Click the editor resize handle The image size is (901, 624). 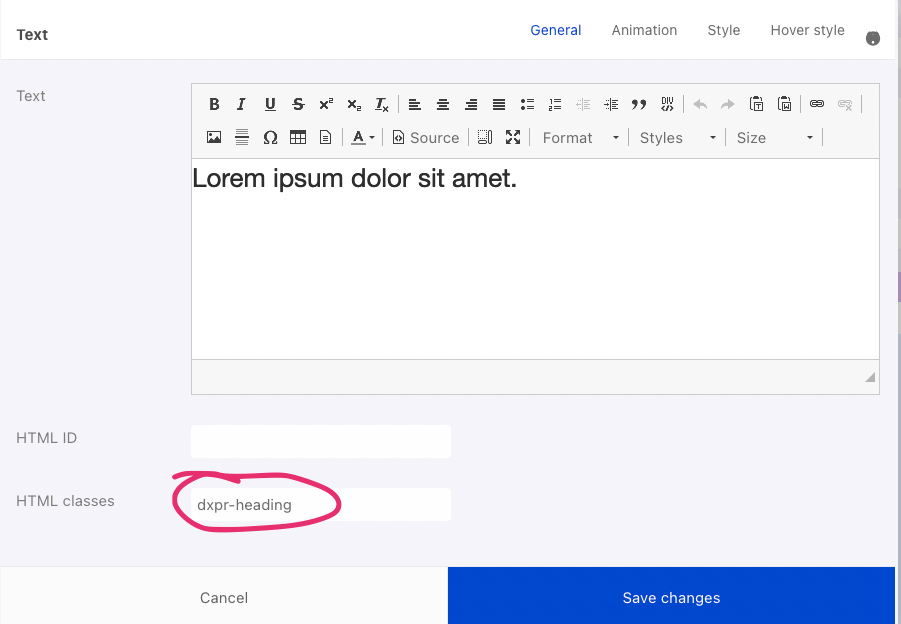pos(870,377)
